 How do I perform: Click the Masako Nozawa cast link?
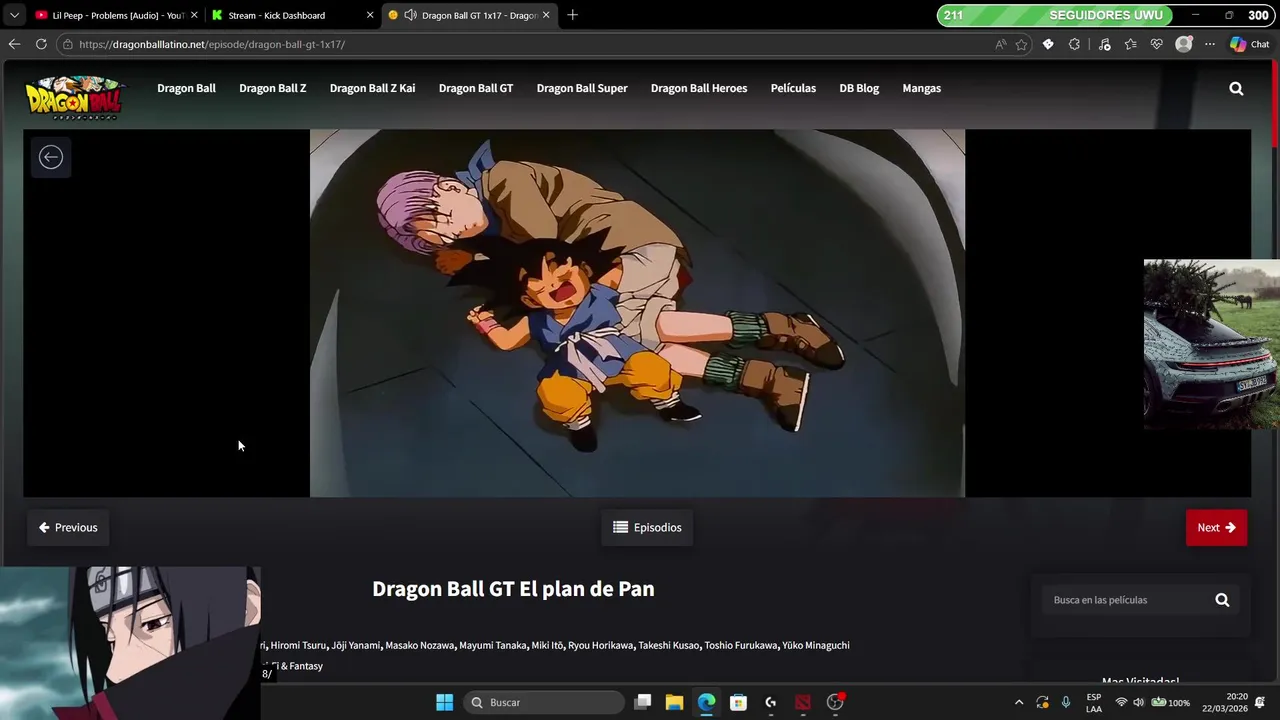pos(420,645)
